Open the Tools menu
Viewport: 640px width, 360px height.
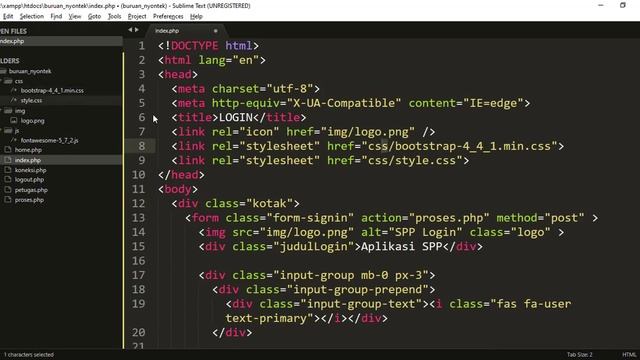point(114,16)
